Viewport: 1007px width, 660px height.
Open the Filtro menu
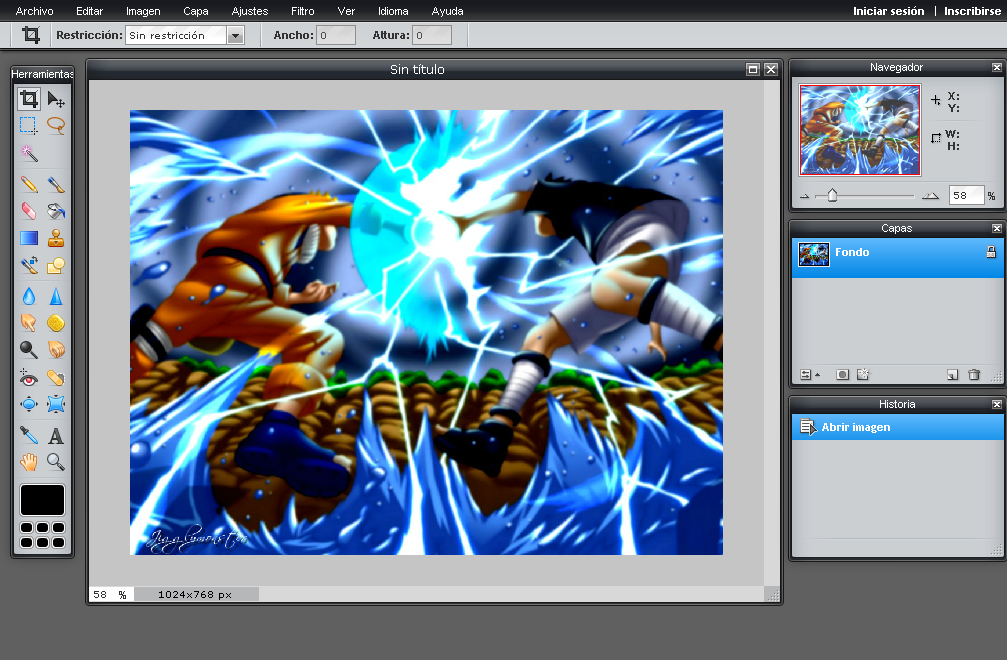pos(302,11)
